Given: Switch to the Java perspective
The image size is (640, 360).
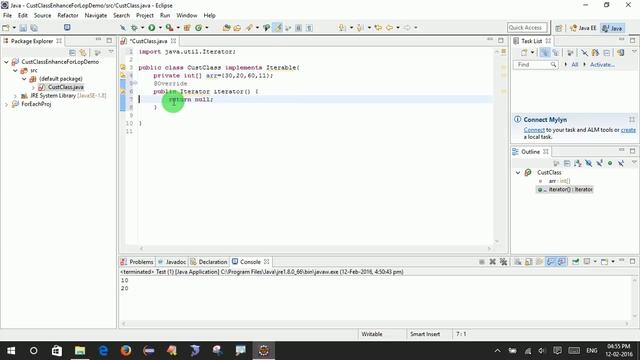Looking at the screenshot, I should [612, 28].
